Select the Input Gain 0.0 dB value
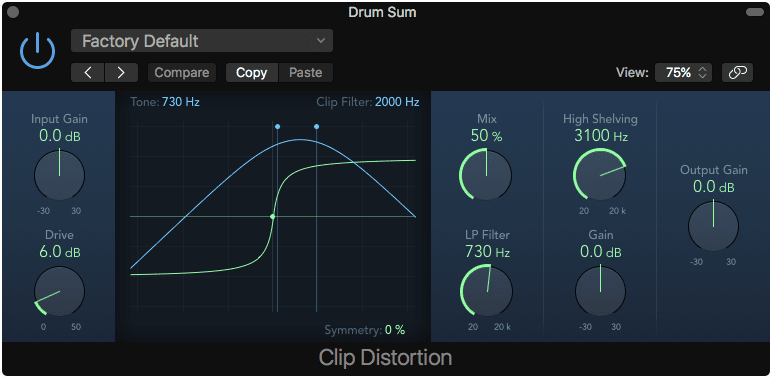 click(x=60, y=136)
